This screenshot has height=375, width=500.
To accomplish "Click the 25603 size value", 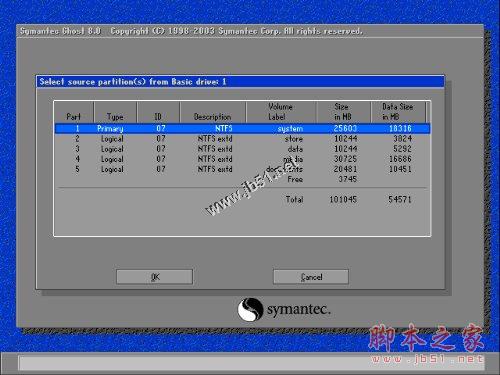I will click(345, 128).
